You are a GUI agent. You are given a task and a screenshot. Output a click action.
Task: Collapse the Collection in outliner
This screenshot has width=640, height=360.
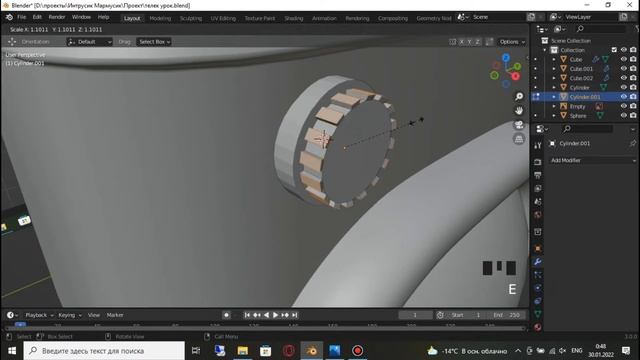[544, 50]
